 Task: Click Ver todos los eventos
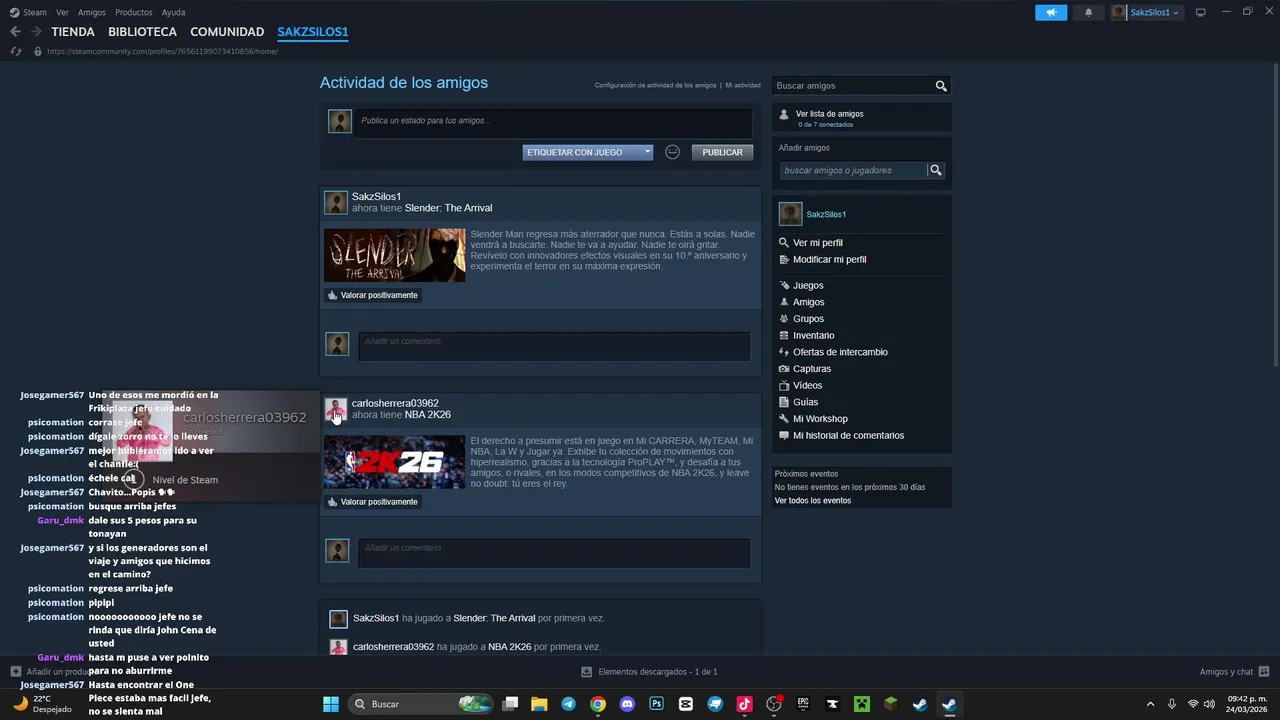pyautogui.click(x=813, y=501)
